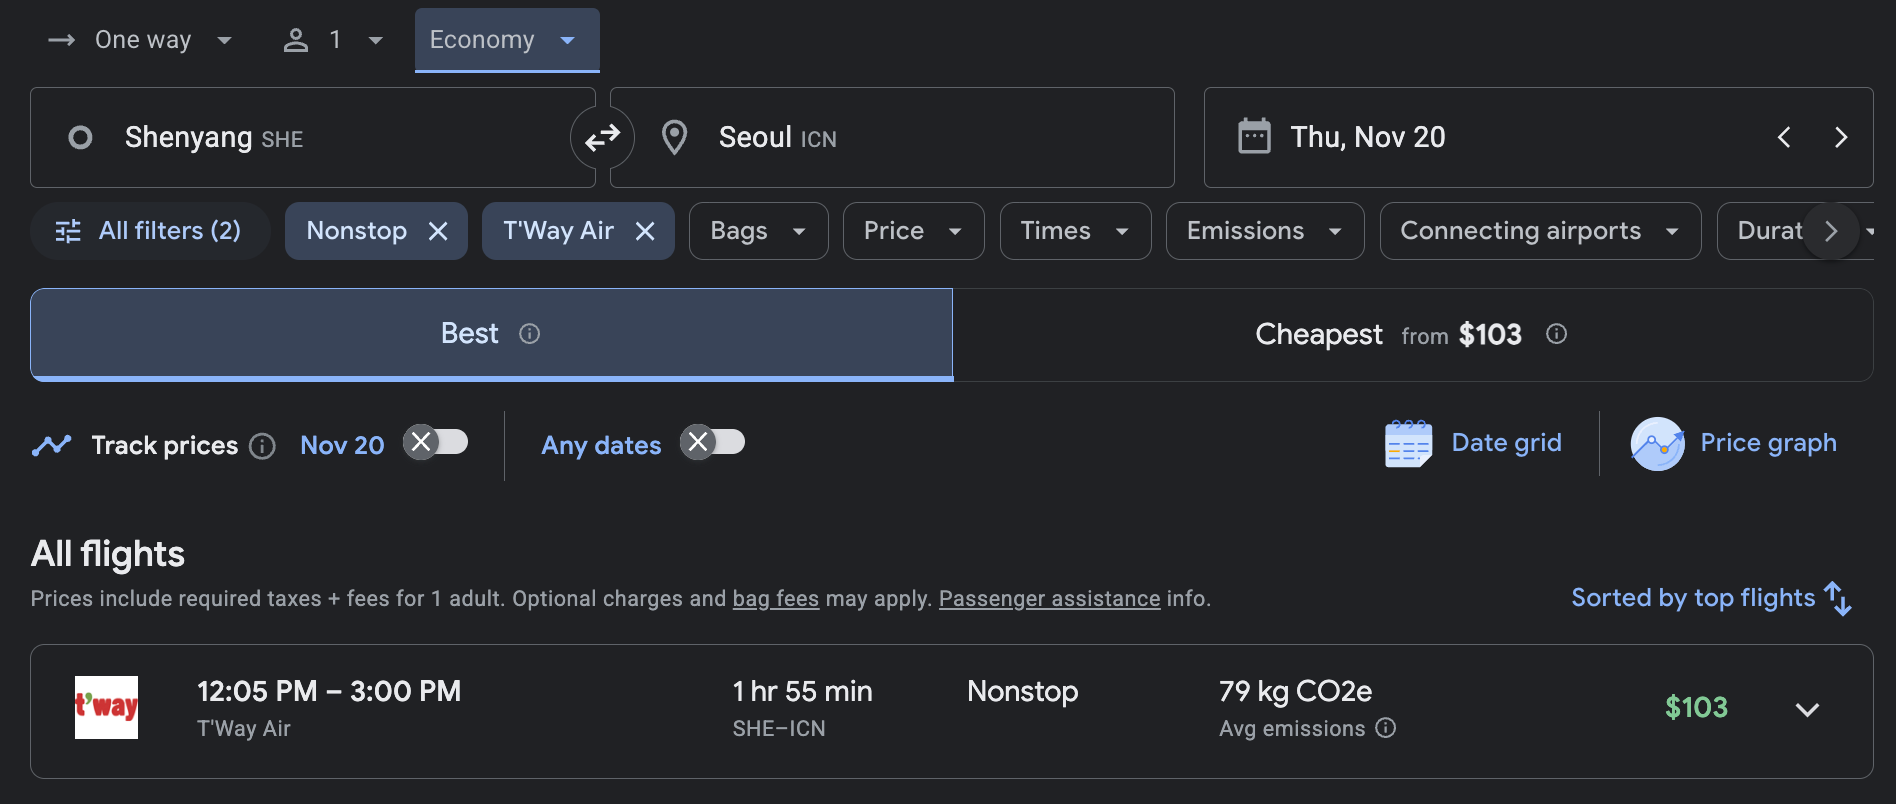The height and width of the screenshot is (804, 1896).
Task: Enable price tracking for Nov 20
Action: 436,442
